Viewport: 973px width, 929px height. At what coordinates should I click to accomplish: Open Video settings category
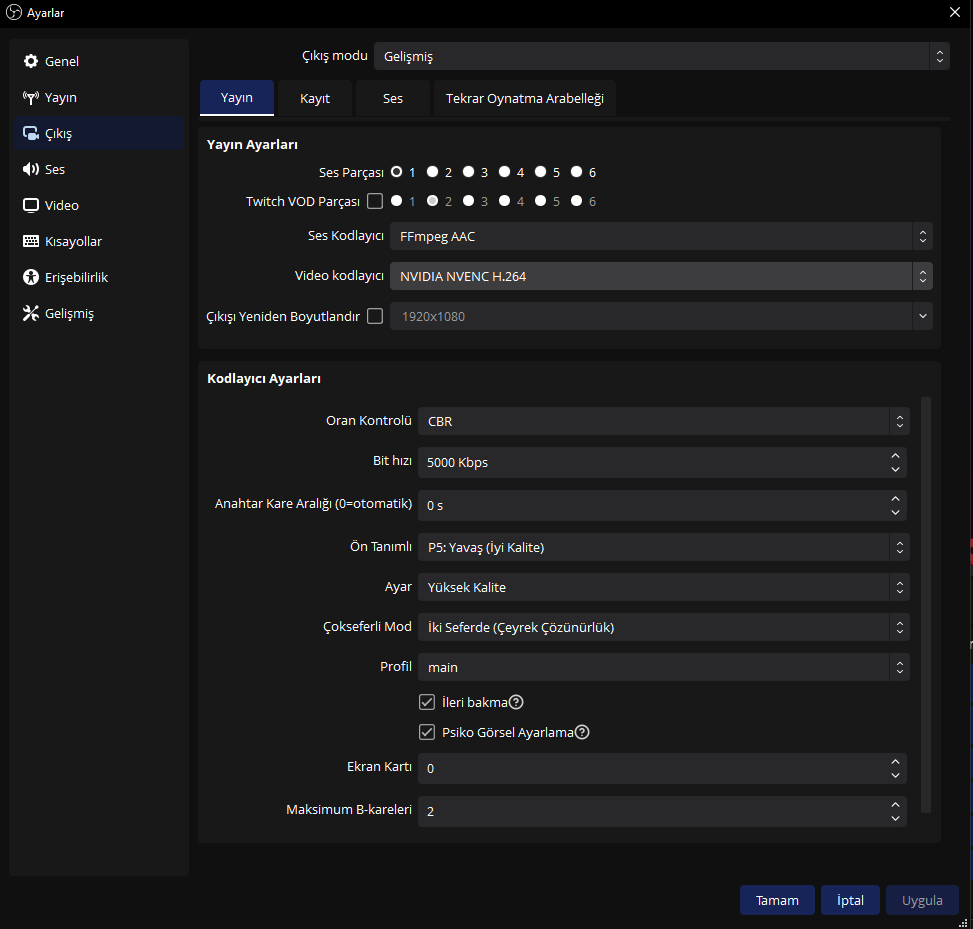point(99,205)
